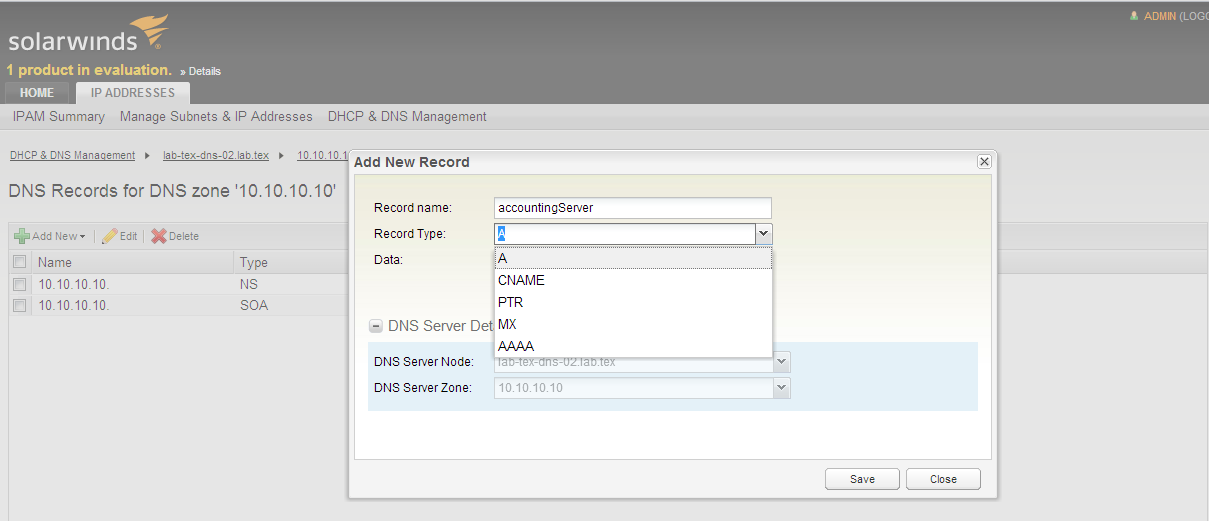
Task: Close the Add New Record dialog via X
Action: coord(984,161)
